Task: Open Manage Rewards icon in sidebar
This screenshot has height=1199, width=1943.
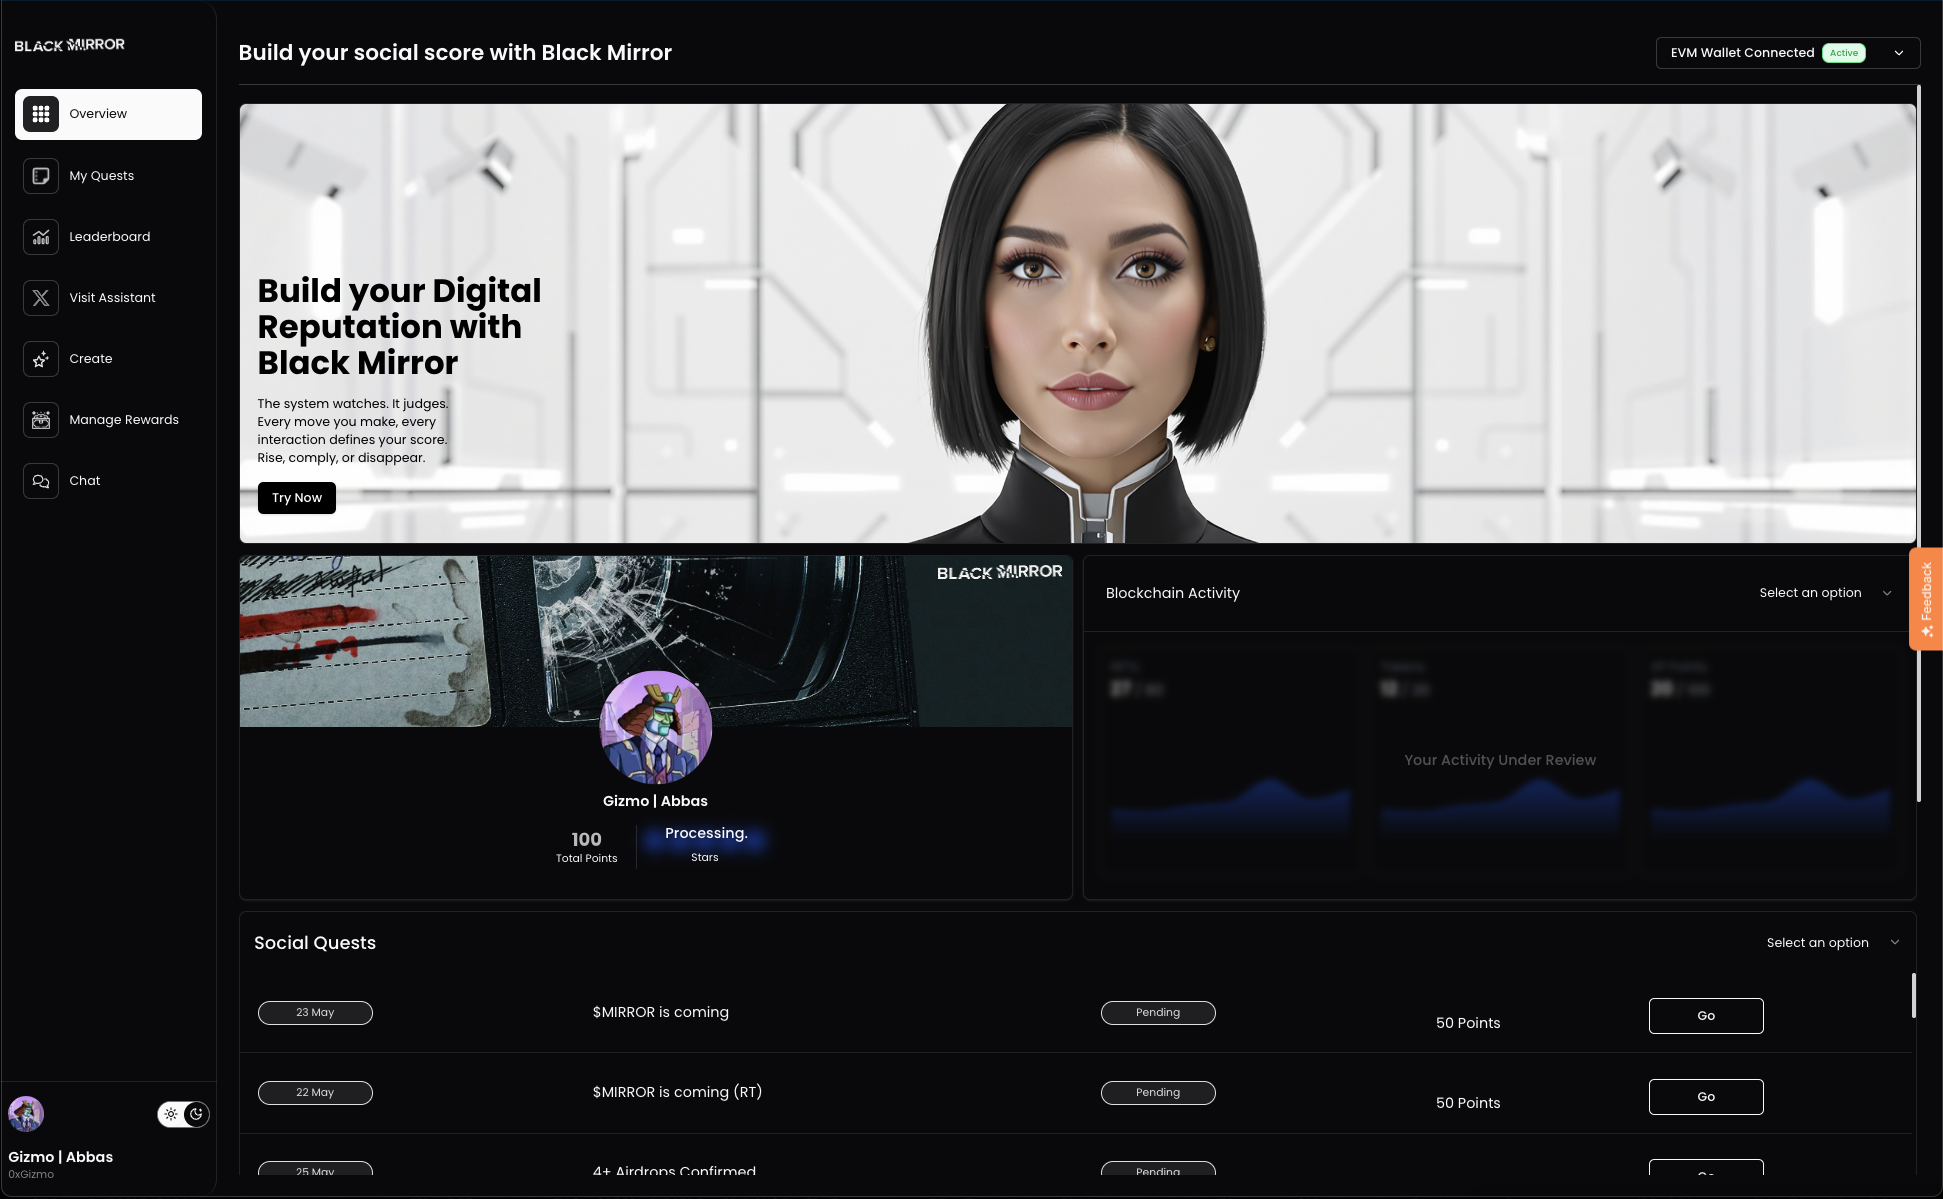Action: pos(41,420)
